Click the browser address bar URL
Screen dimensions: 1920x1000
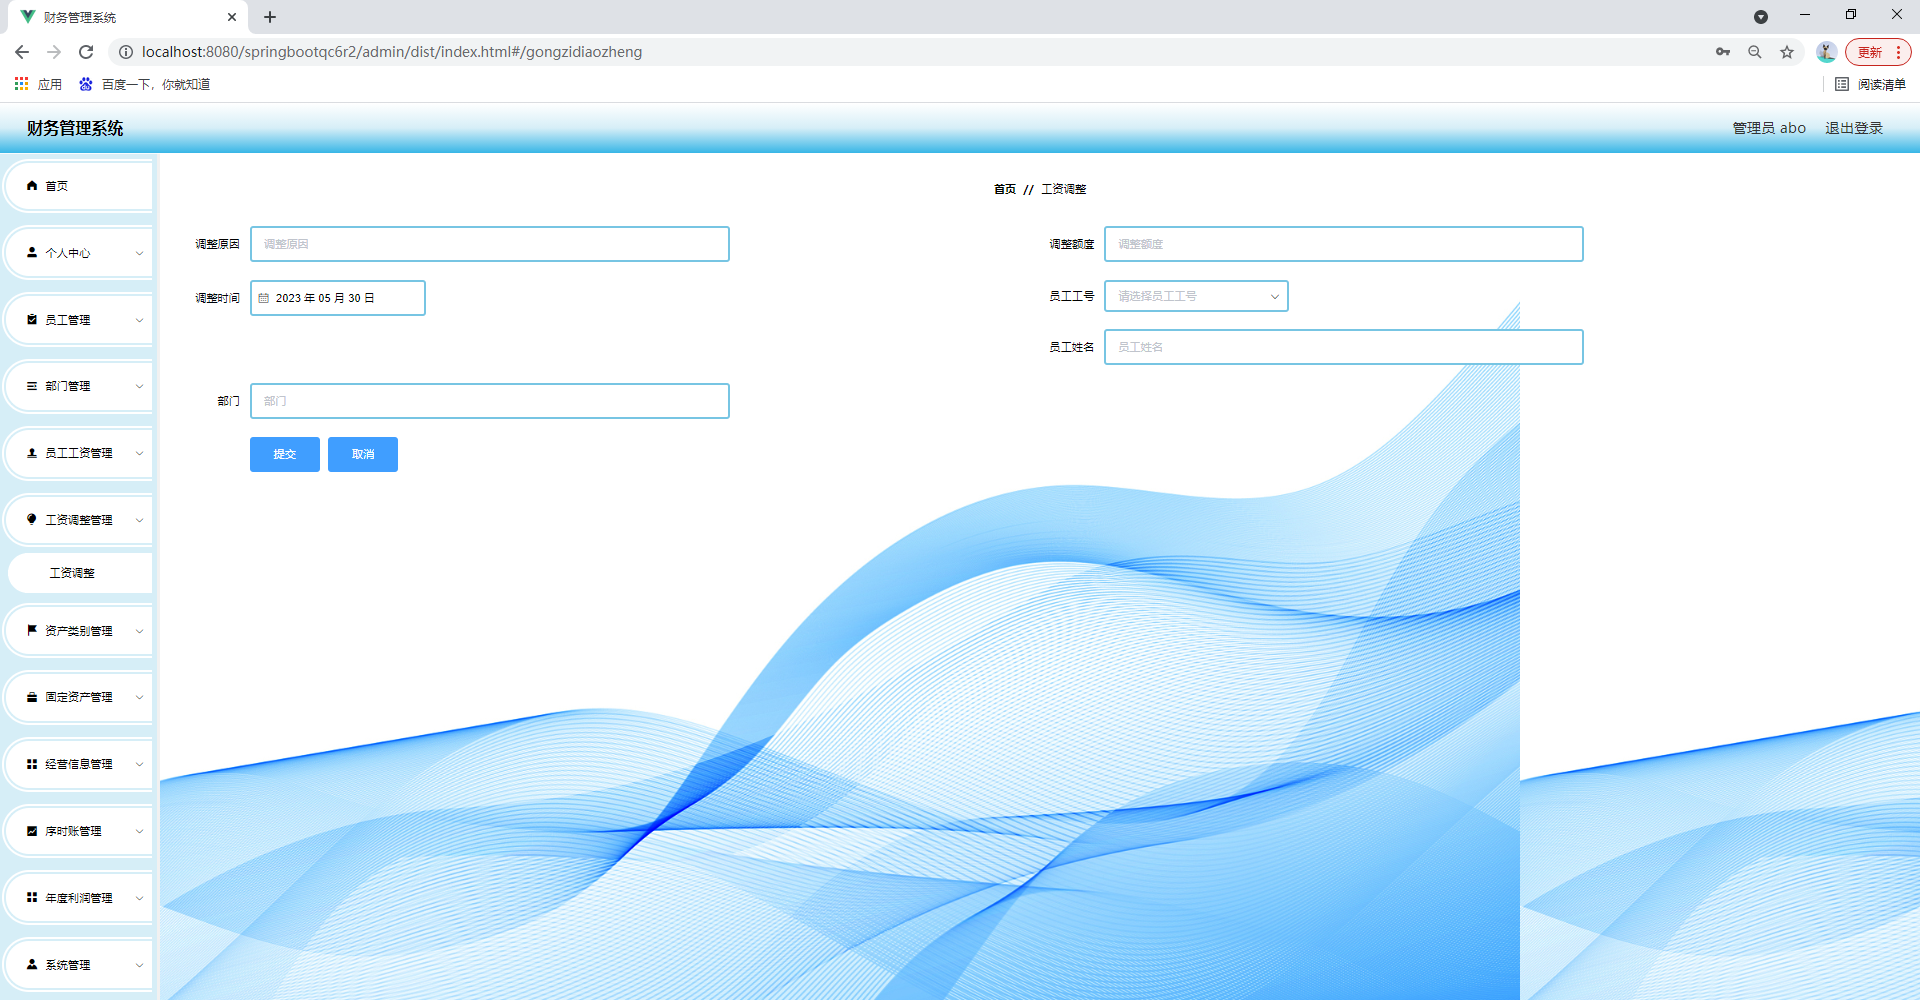click(x=392, y=52)
